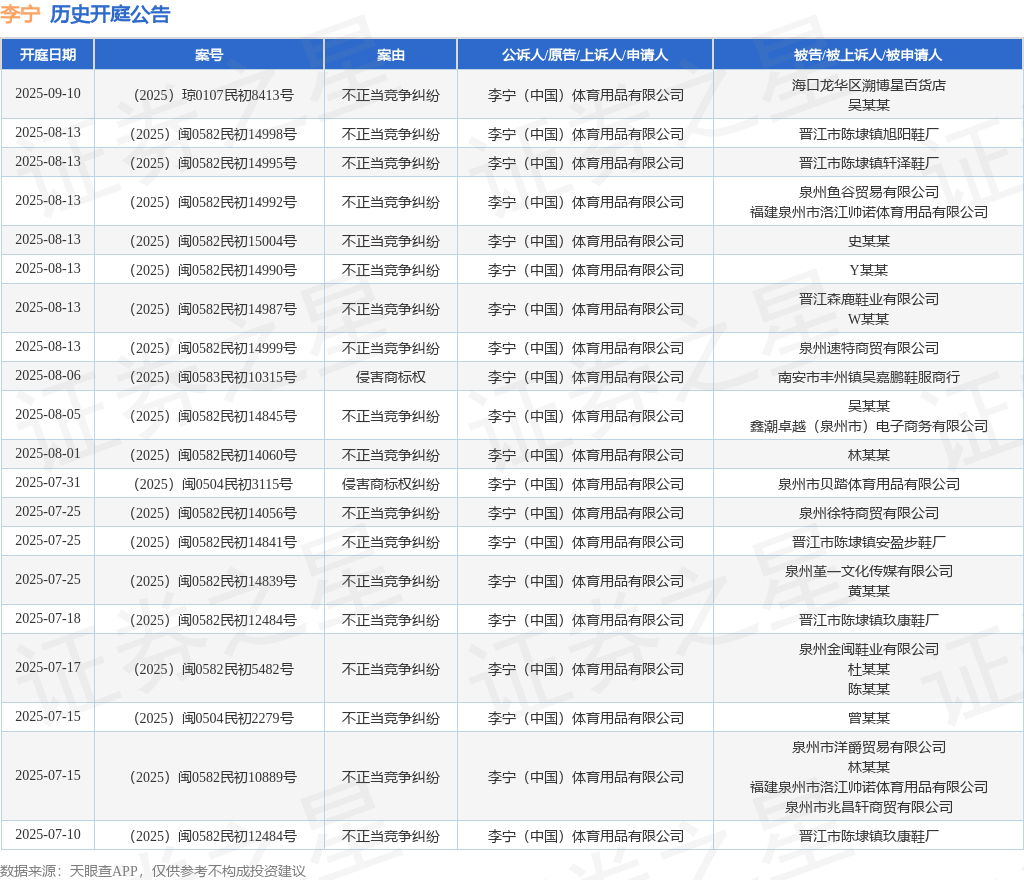The height and width of the screenshot is (880, 1024).
Task: Select case number (2025)琼0107民初8413号
Action: click(x=213, y=95)
